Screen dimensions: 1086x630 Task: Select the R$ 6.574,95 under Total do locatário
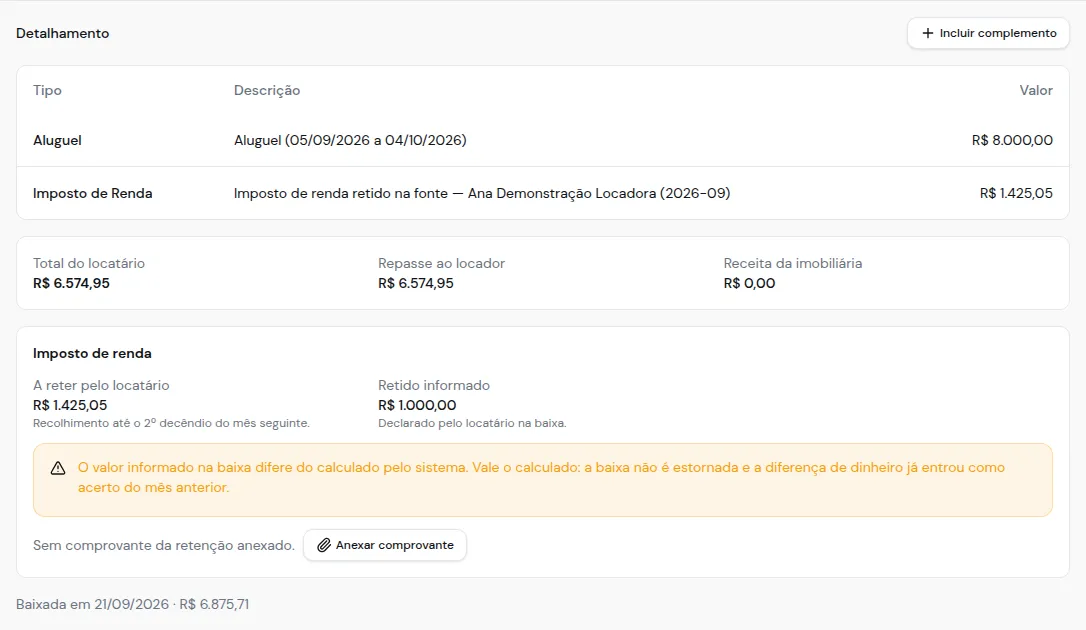(71, 283)
